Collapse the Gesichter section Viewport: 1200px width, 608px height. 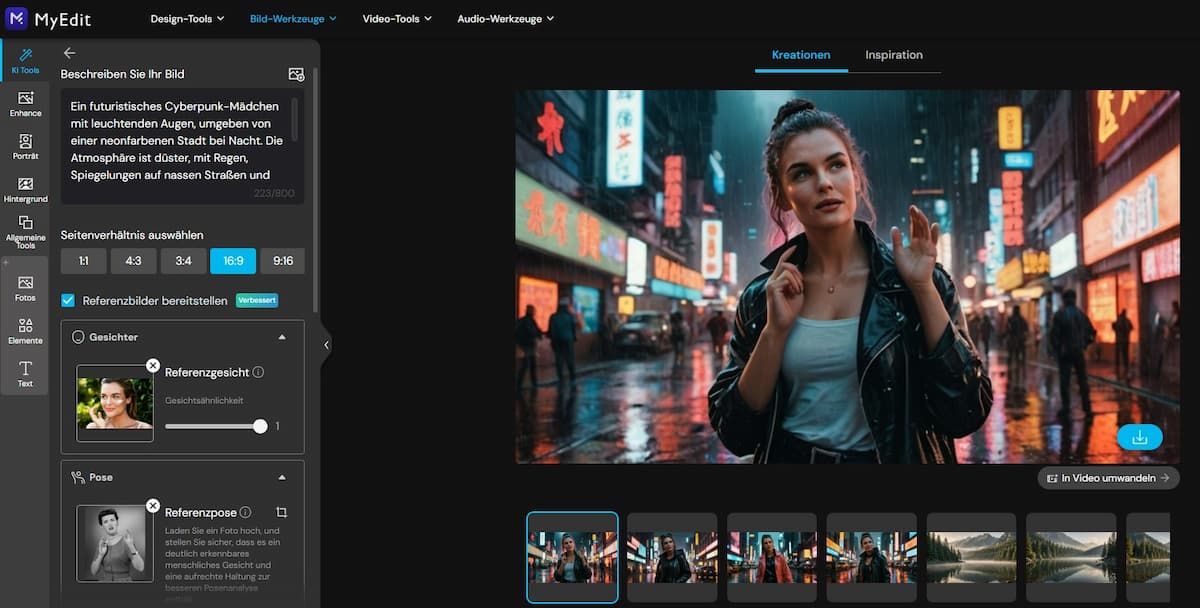coord(282,337)
